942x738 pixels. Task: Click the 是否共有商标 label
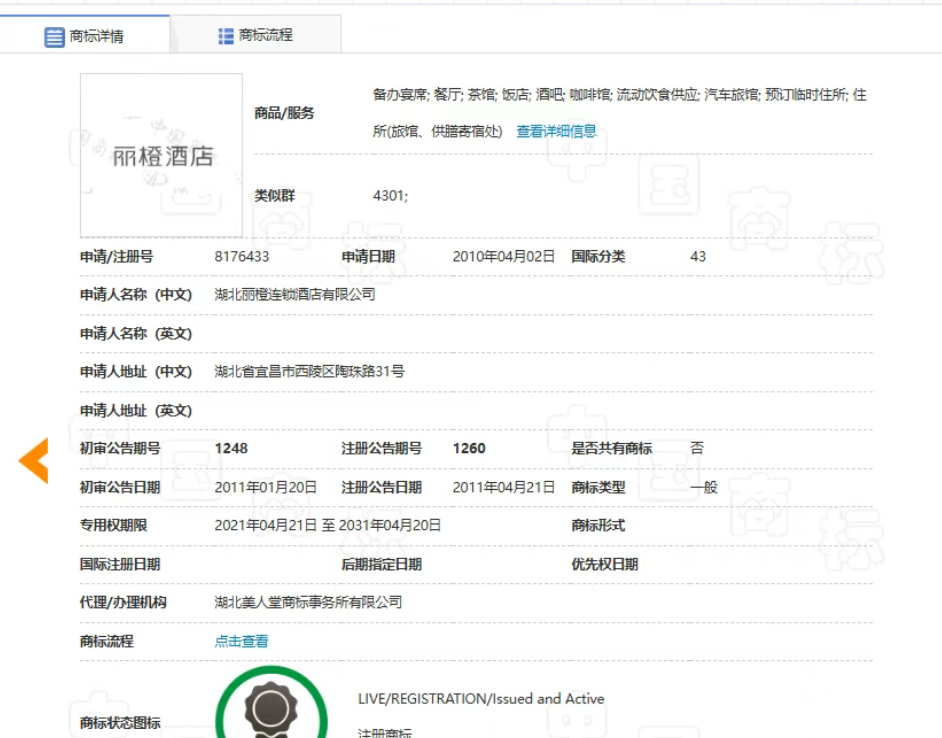point(612,448)
